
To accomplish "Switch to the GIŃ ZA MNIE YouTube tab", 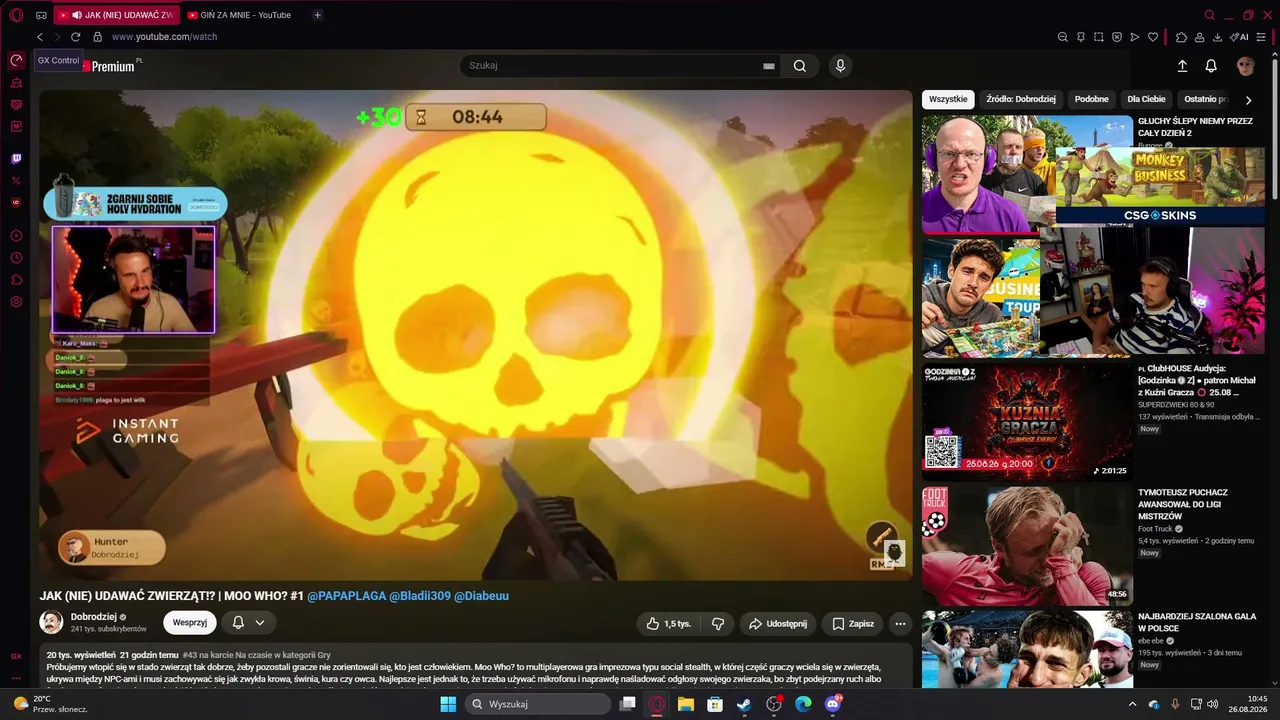I will coord(239,15).
